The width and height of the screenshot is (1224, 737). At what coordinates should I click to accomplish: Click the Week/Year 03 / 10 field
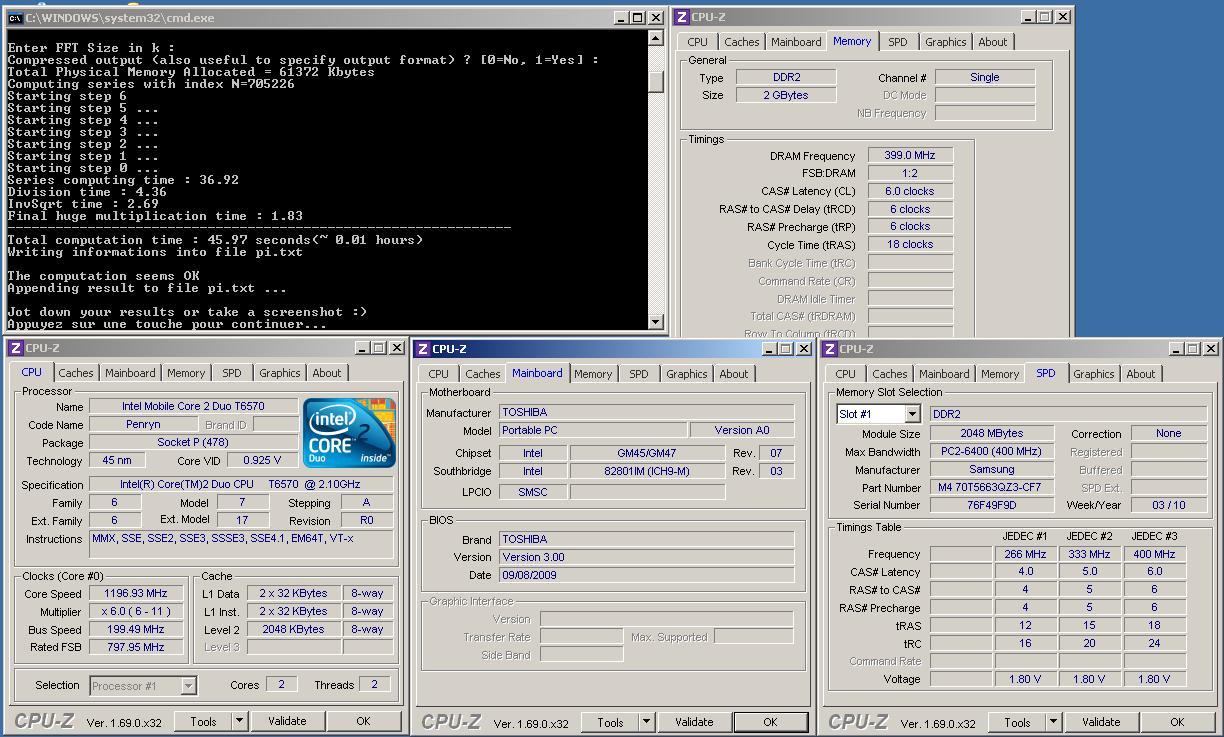1169,505
